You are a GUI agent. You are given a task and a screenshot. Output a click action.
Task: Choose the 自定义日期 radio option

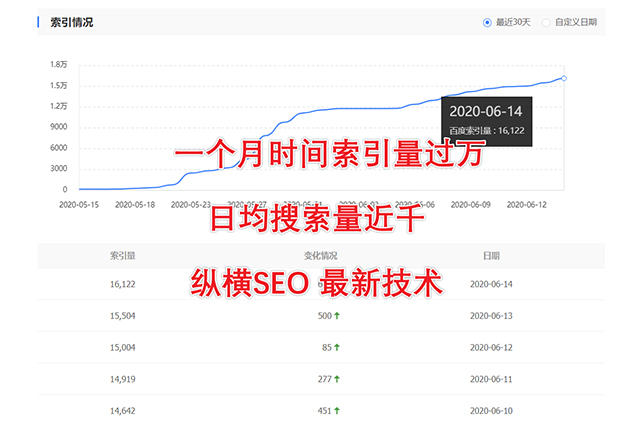pyautogui.click(x=546, y=22)
